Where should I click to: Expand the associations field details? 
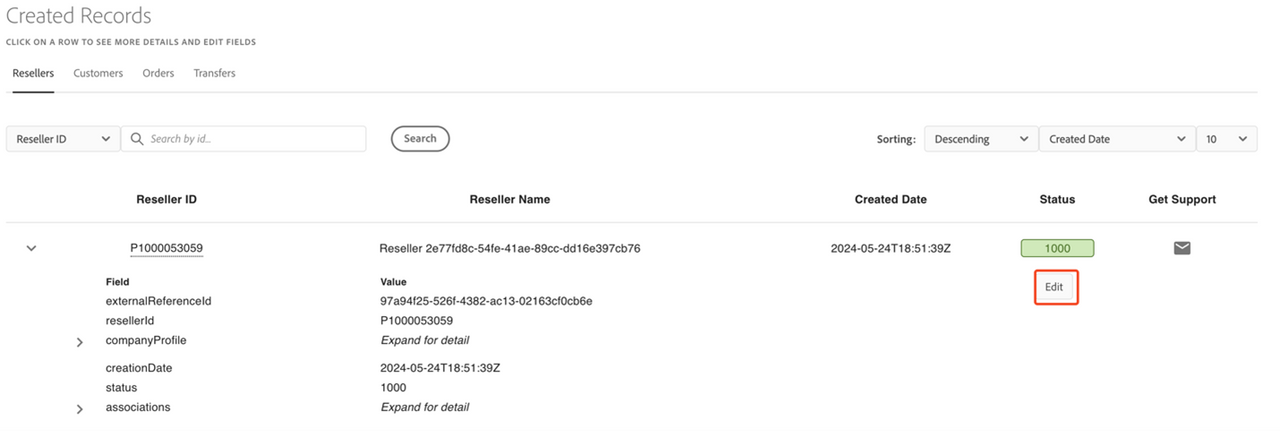pyautogui.click(x=80, y=409)
